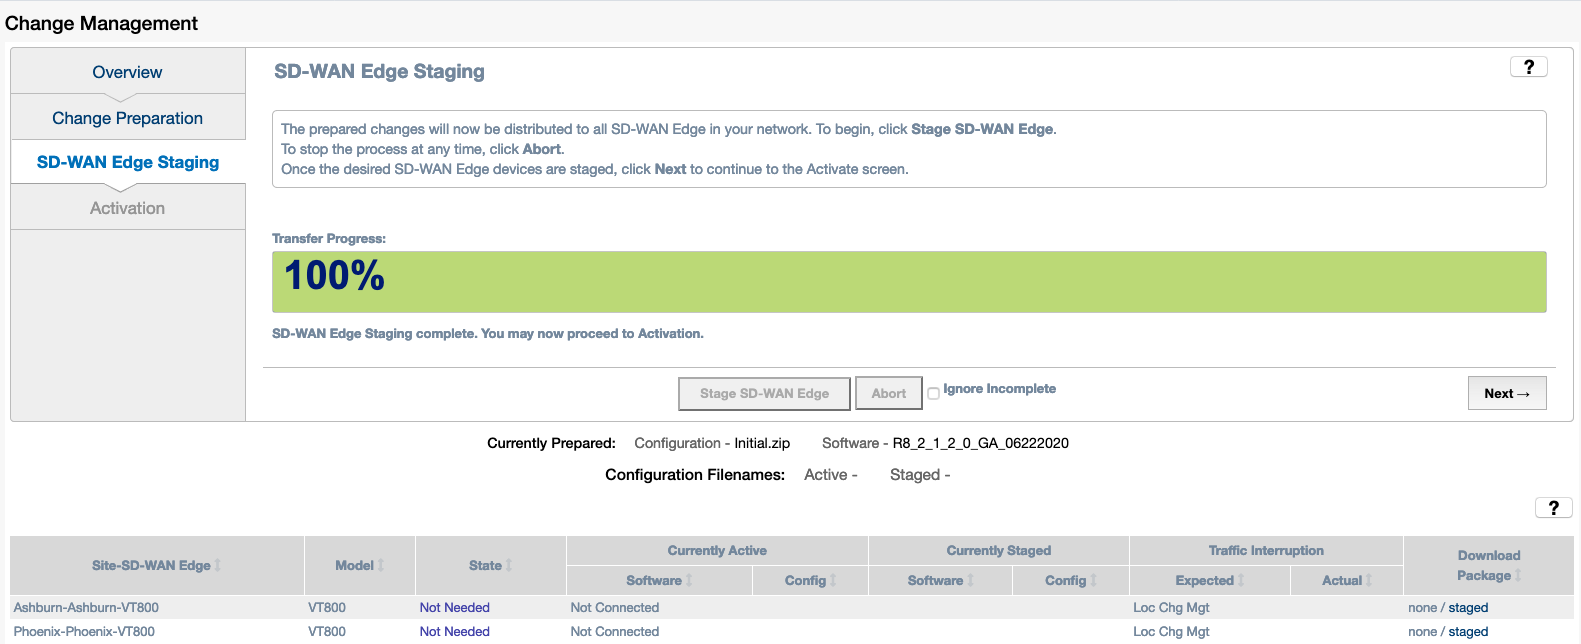The height and width of the screenshot is (644, 1581).
Task: Open staged link for Ashburn-Ashburn-VT800
Action: pyautogui.click(x=1468, y=607)
